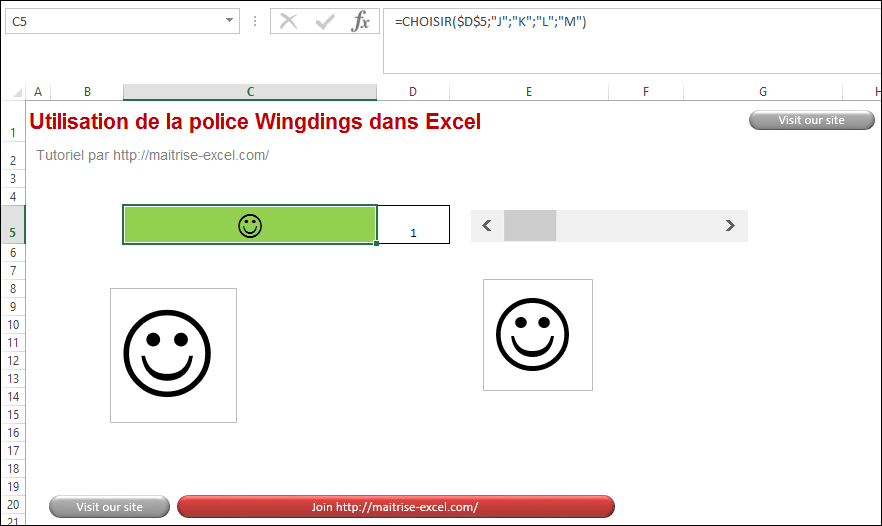Click the bottom-left Visit our site button
The height and width of the screenshot is (526, 882).
point(109,507)
